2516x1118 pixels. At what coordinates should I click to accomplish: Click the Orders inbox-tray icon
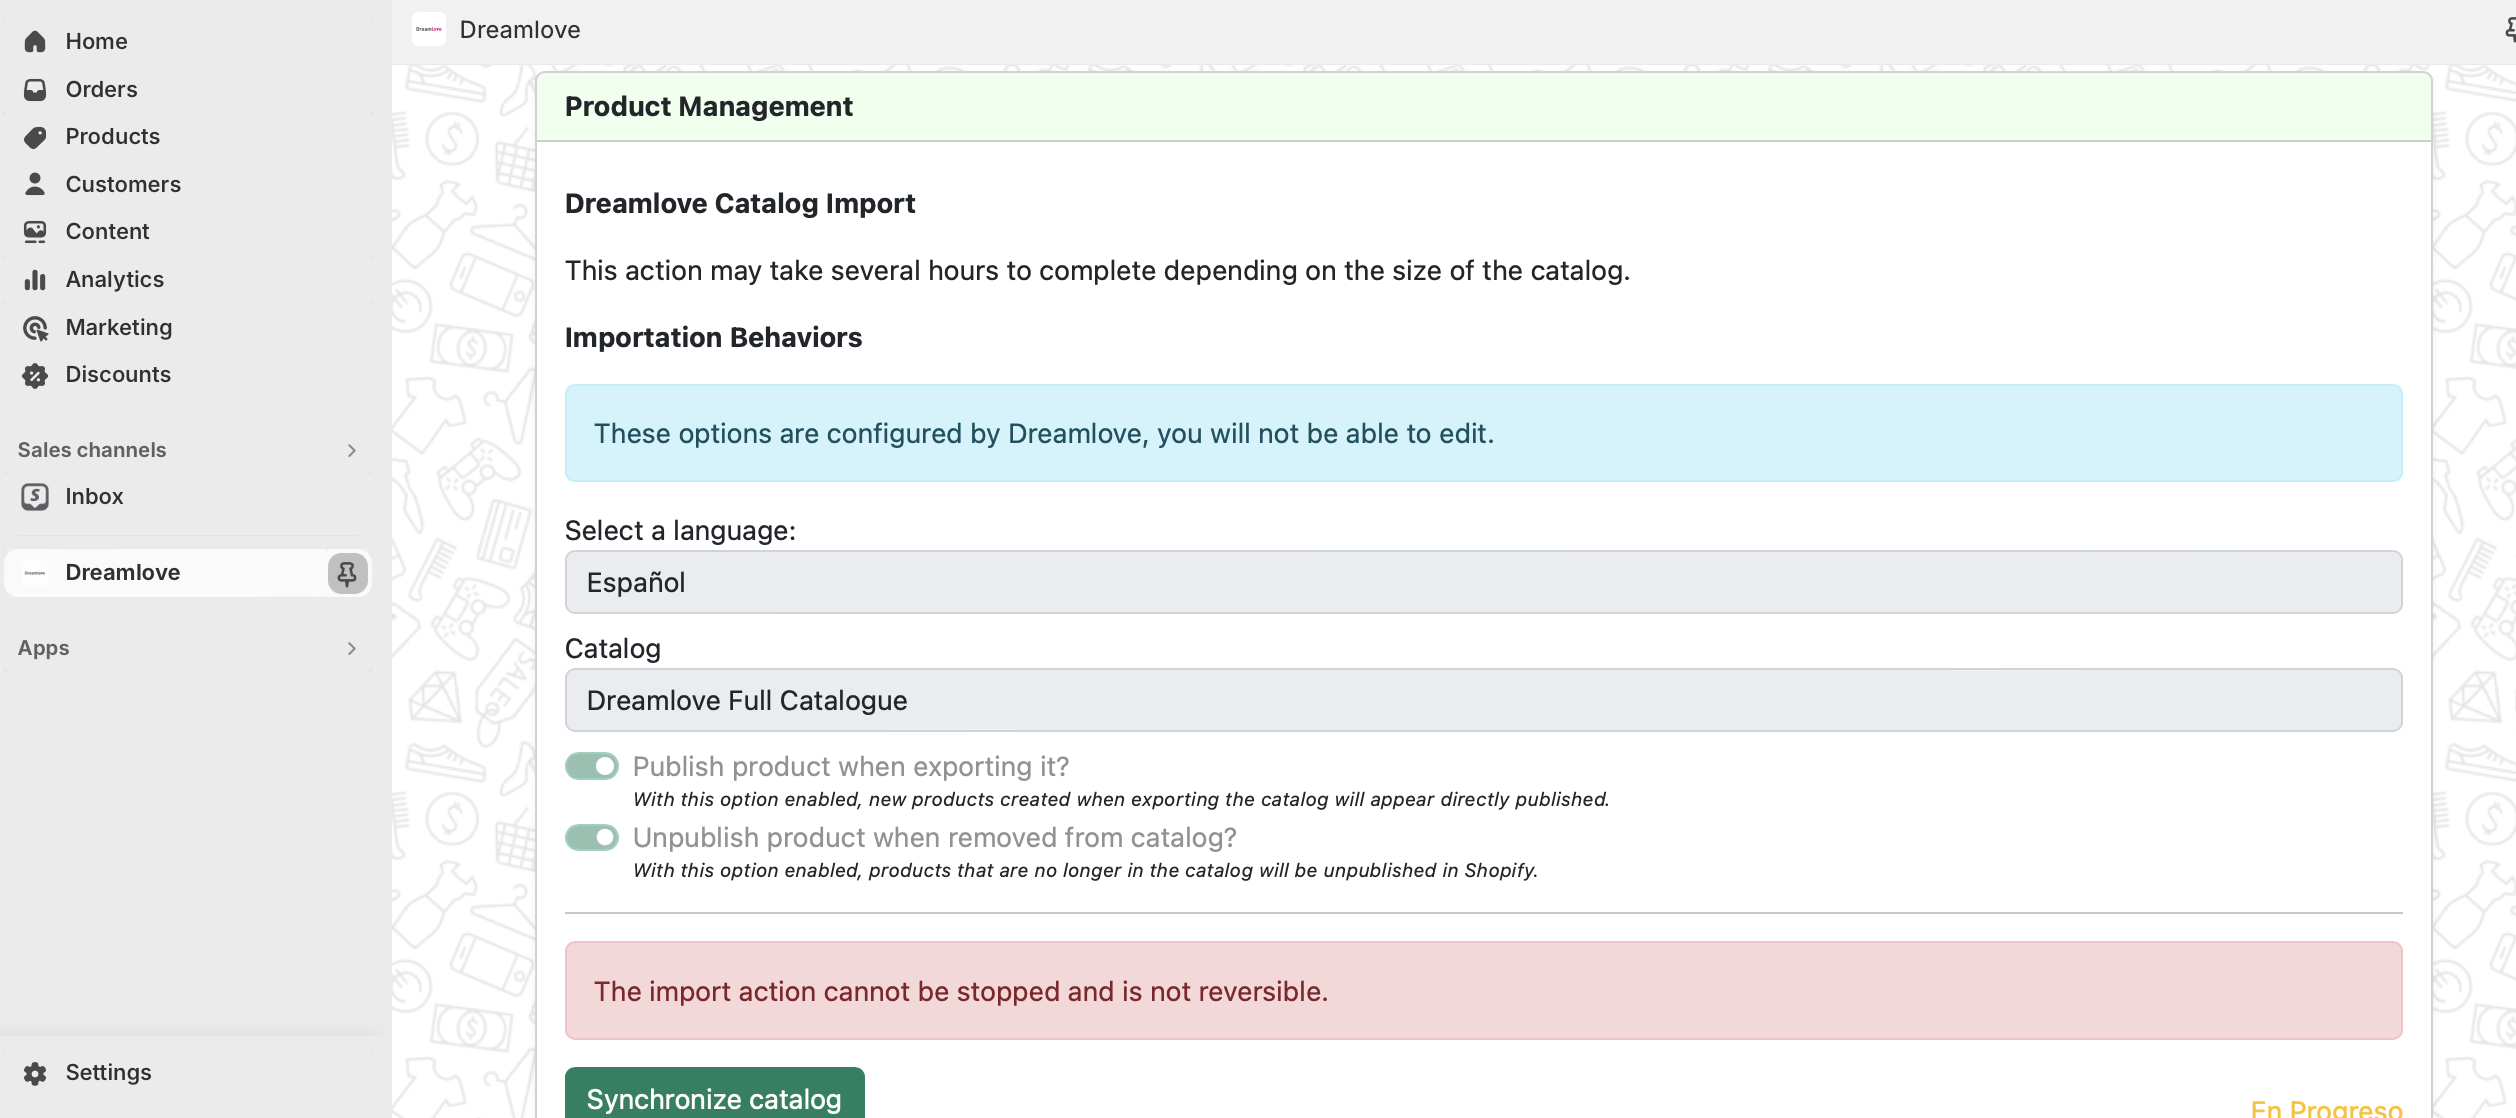tap(35, 89)
